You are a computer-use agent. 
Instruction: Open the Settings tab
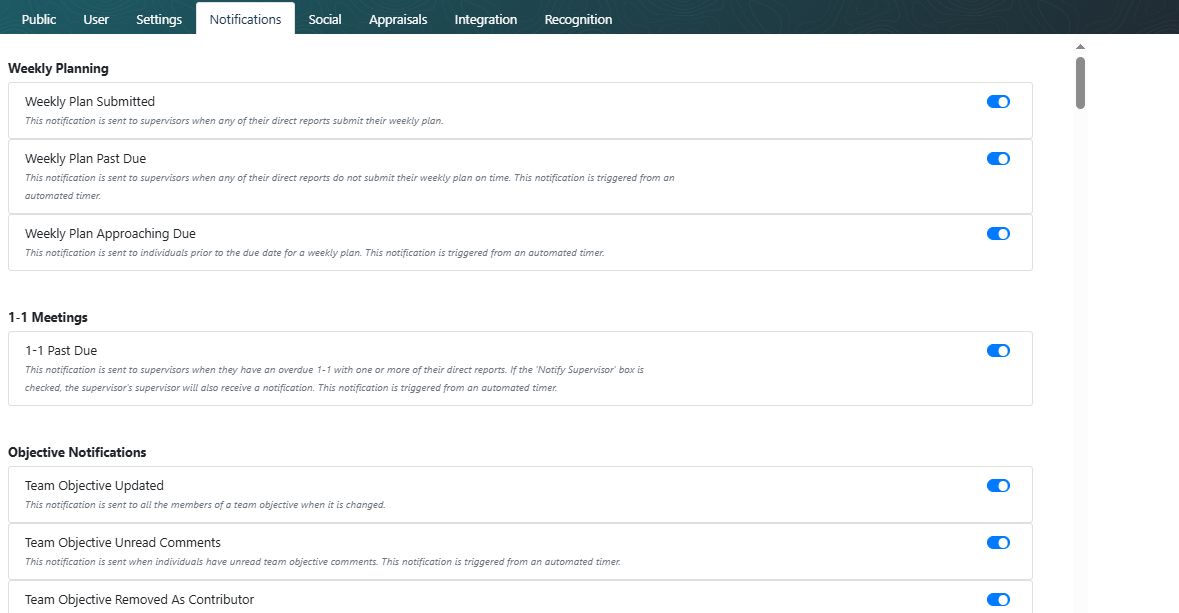pos(159,20)
